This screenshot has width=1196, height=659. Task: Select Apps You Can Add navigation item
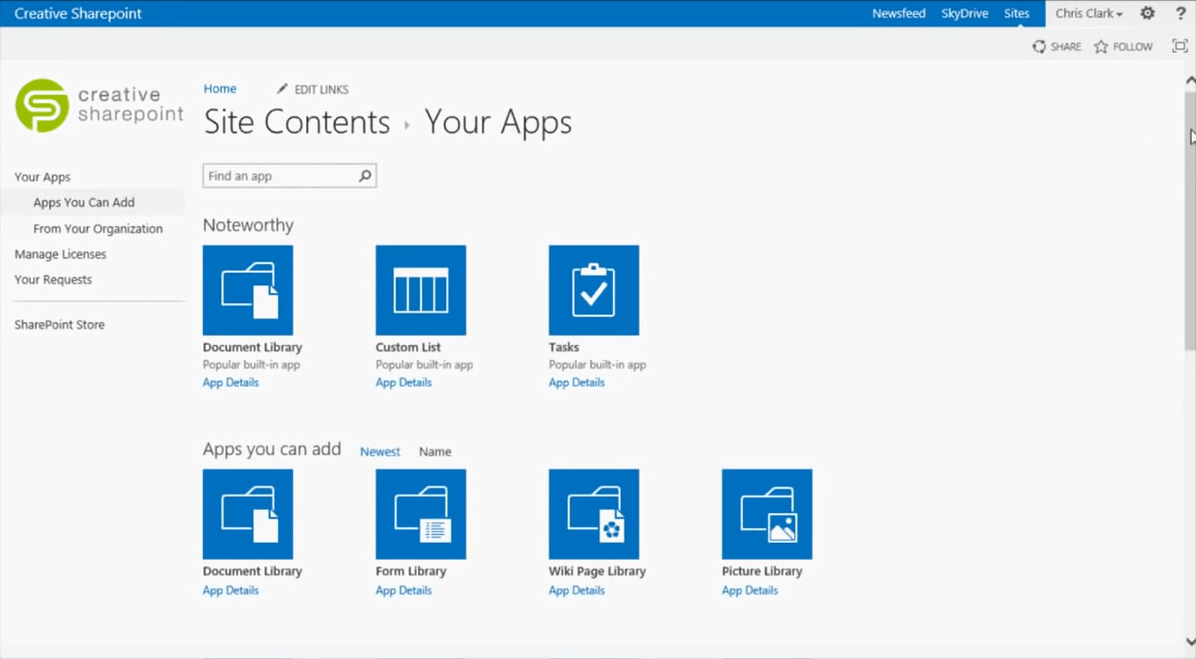click(x=84, y=202)
